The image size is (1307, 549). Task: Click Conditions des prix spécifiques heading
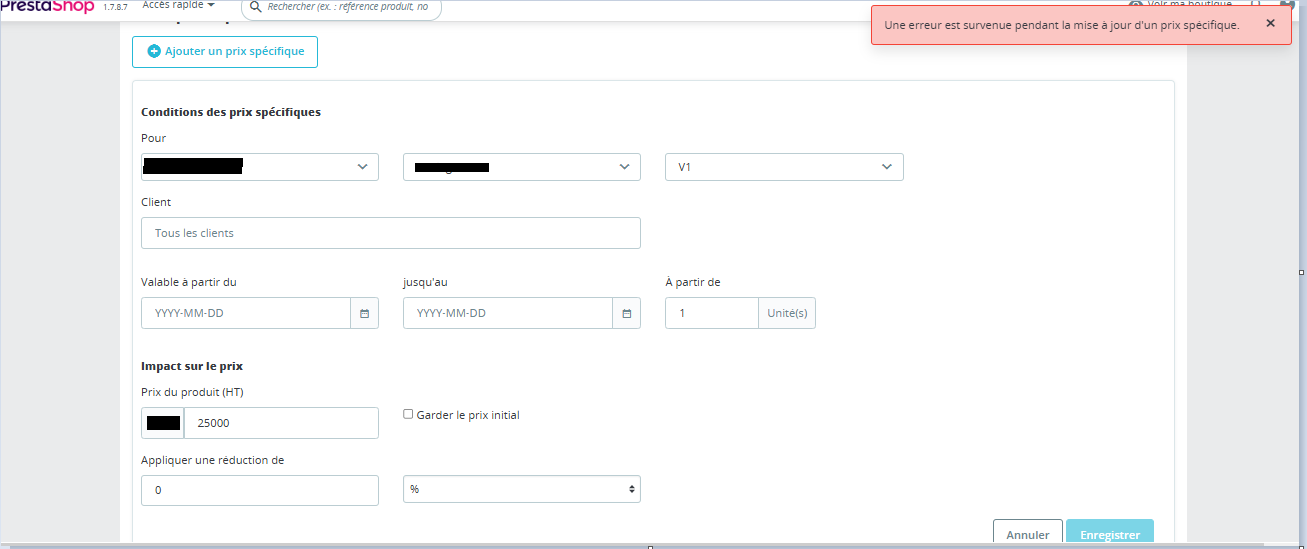(x=231, y=112)
